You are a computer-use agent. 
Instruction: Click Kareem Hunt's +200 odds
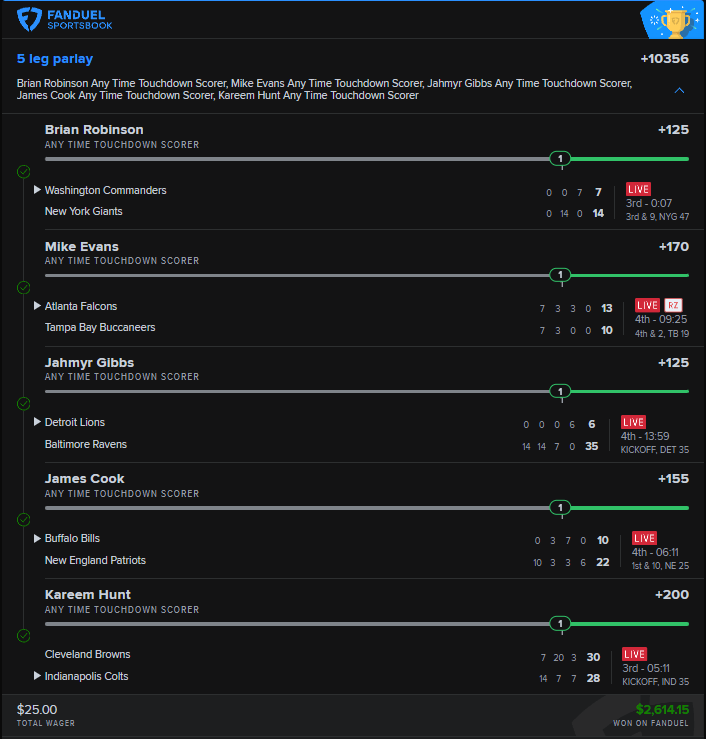click(x=672, y=595)
